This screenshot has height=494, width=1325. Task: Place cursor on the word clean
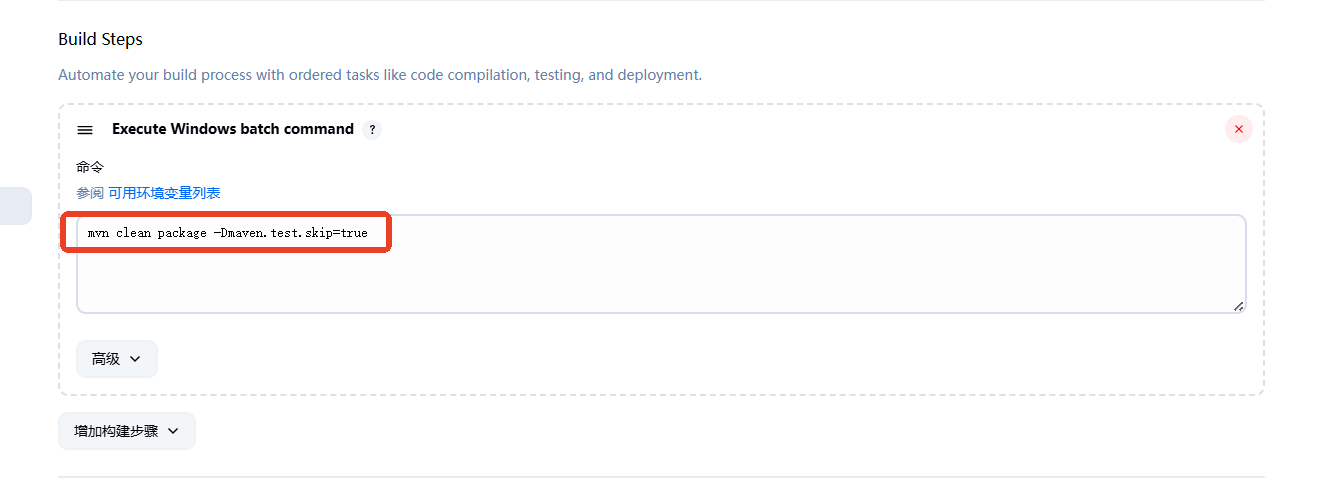coord(133,233)
